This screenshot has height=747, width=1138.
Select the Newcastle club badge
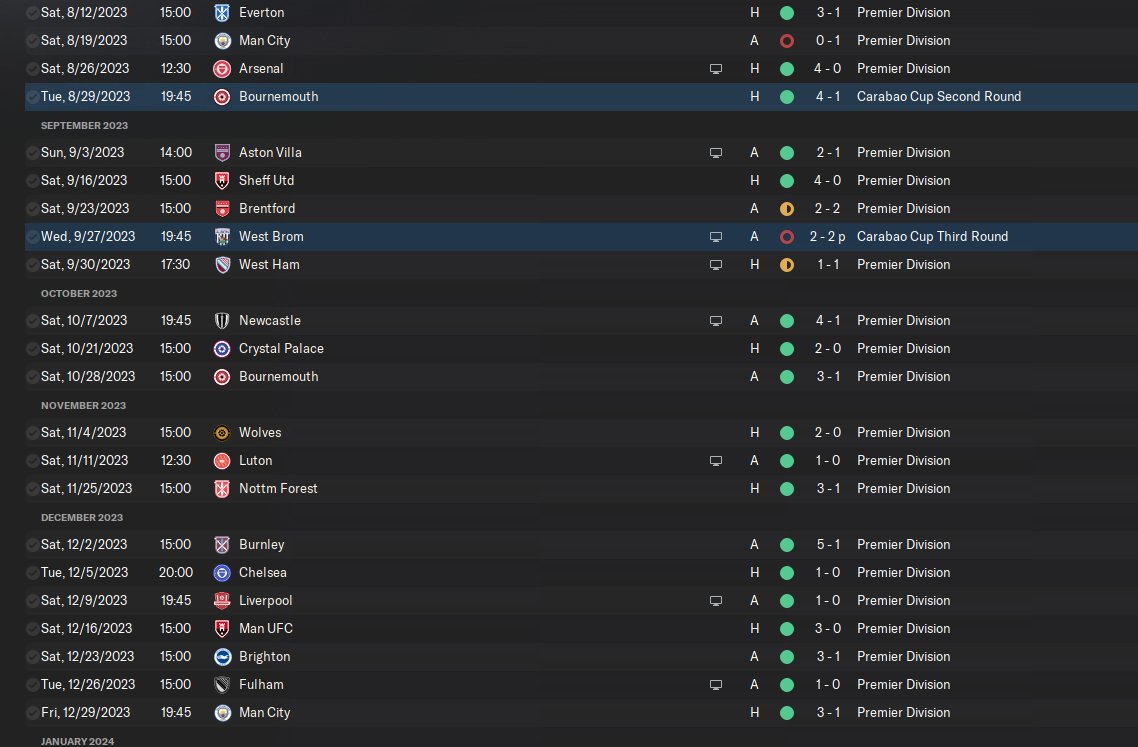pos(222,321)
